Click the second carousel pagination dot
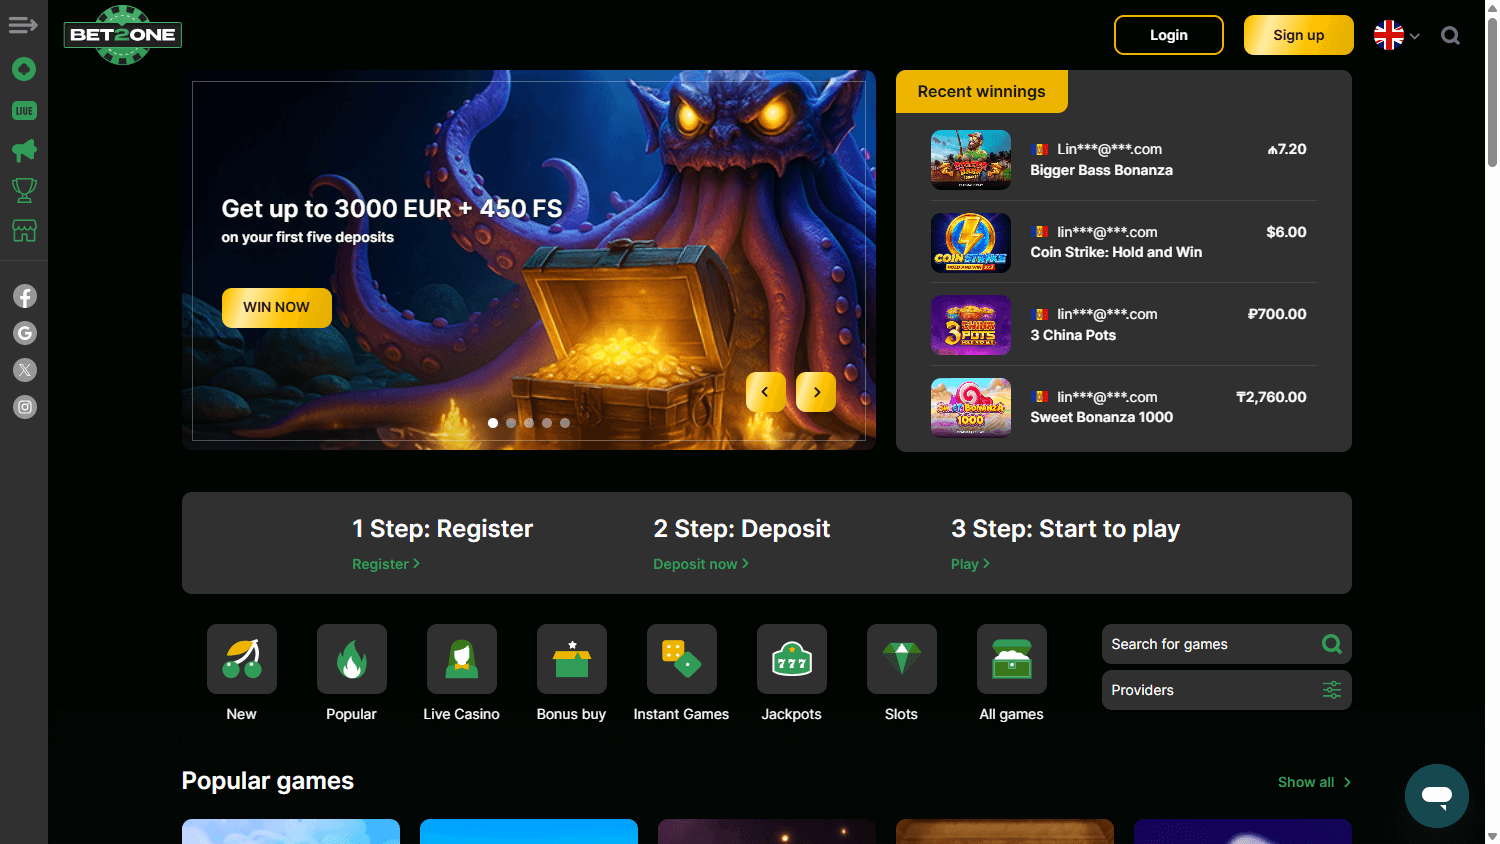 pos(511,423)
